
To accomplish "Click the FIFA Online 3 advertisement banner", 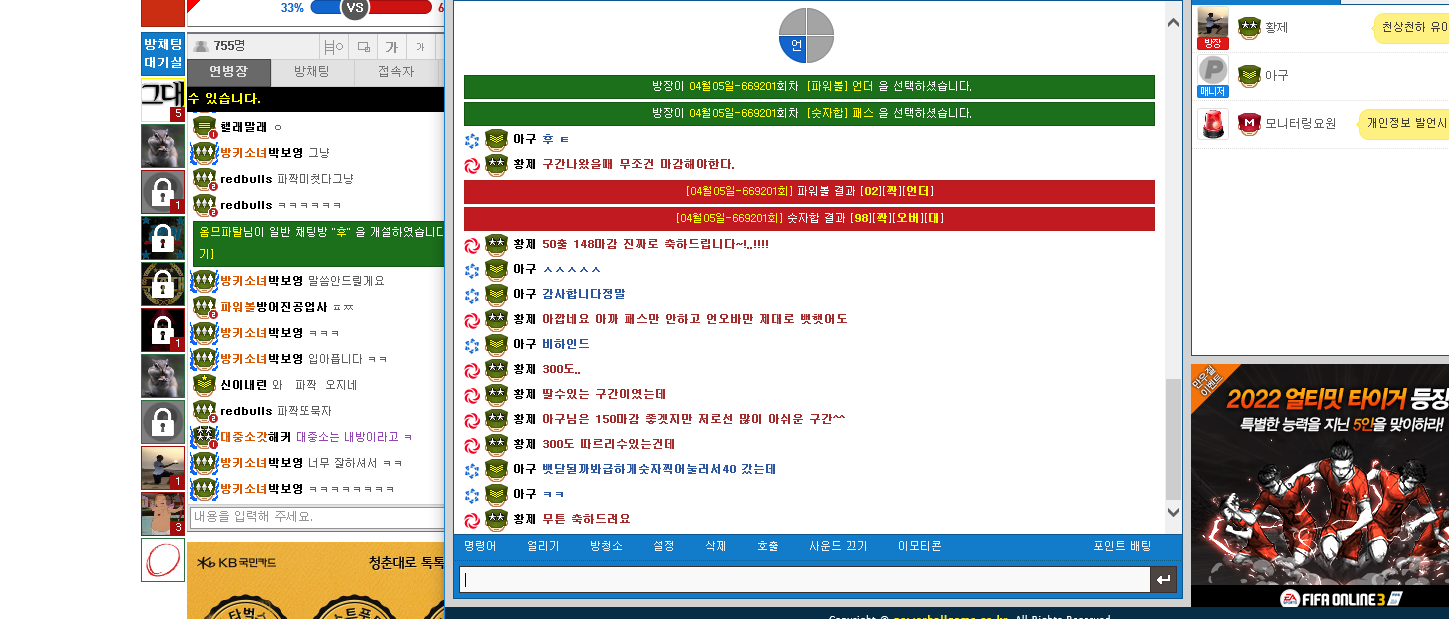I will (x=1320, y=485).
